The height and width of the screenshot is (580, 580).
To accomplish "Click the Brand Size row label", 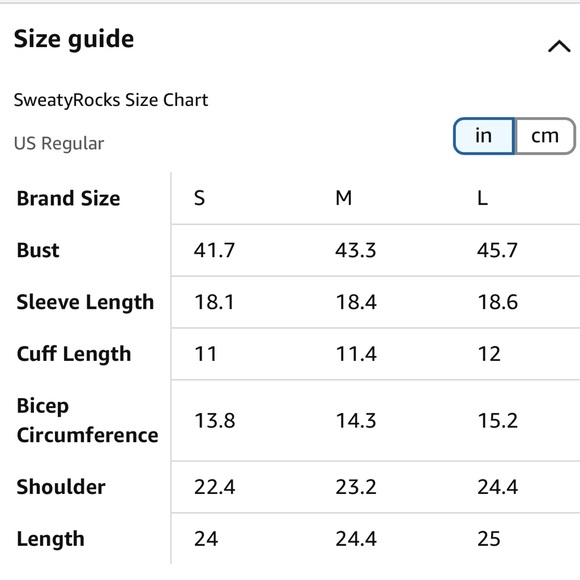I will click(x=68, y=198).
